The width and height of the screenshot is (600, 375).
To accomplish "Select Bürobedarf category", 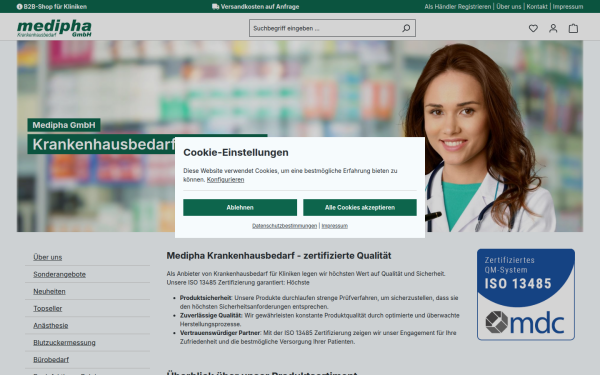I will coord(51,360).
